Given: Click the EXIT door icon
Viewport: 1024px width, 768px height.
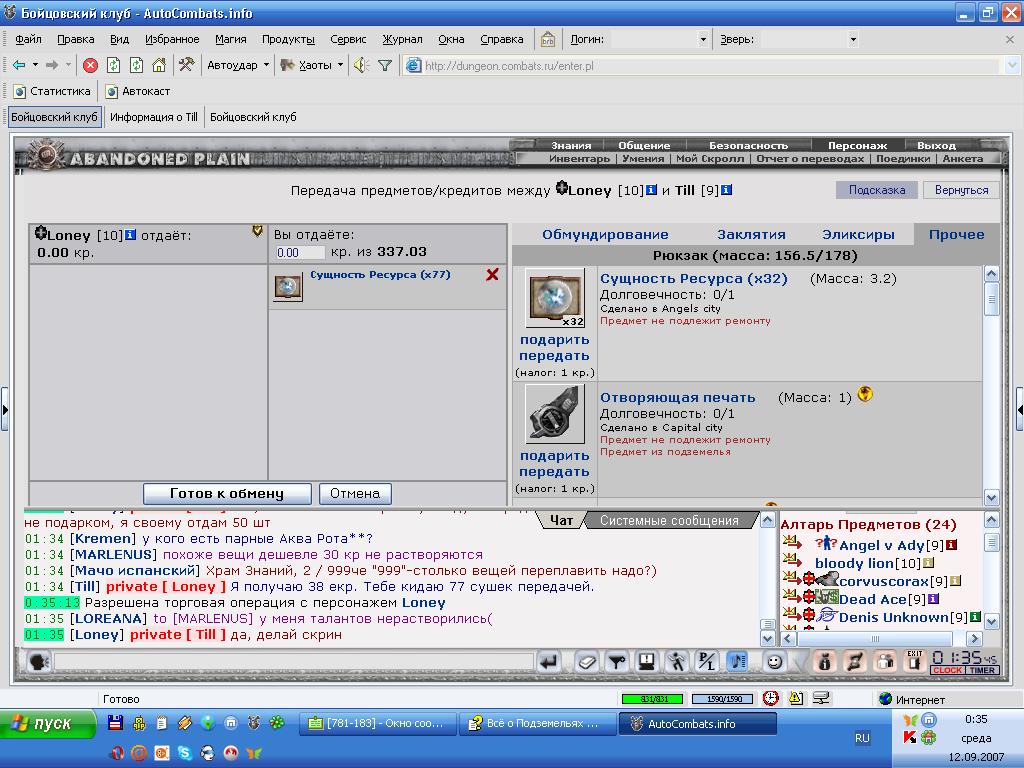Looking at the screenshot, I should (915, 661).
